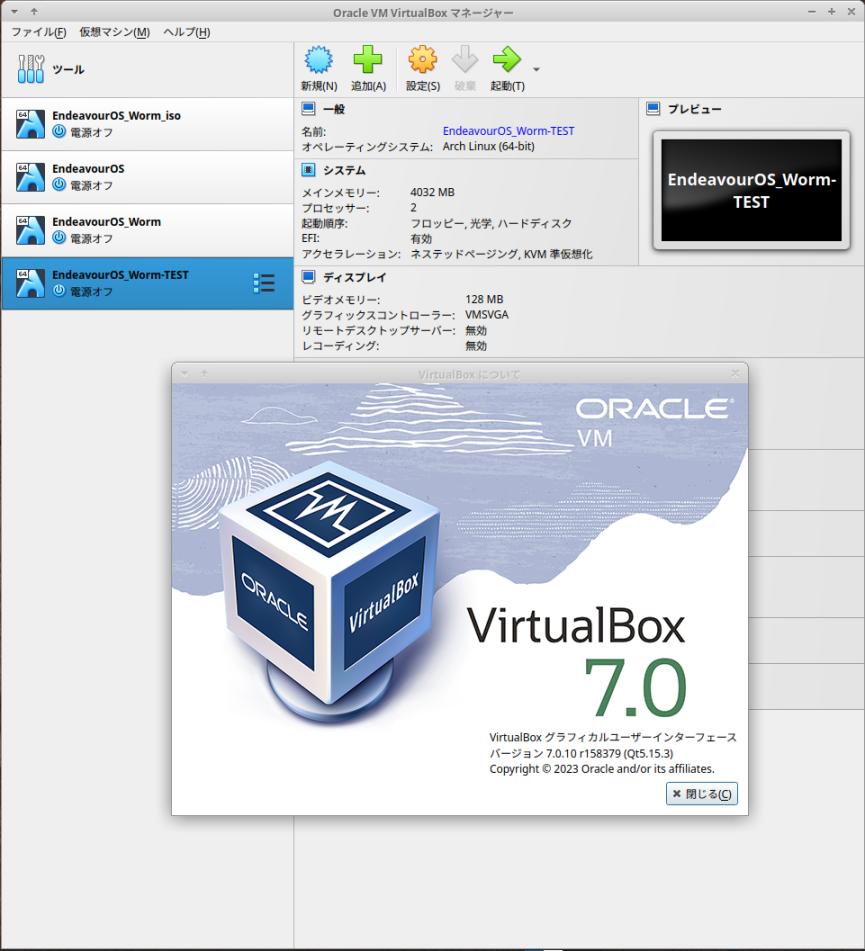Start VM with 起動(T) green arrow

pos(507,59)
